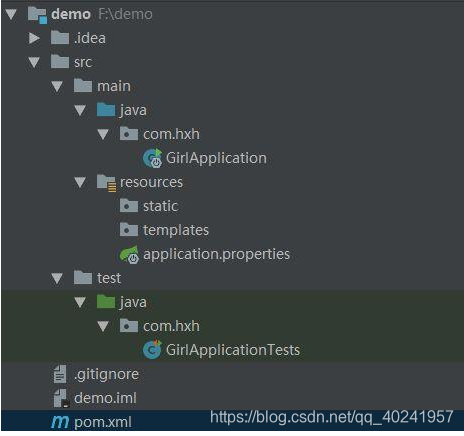
Task: Collapse the test folder arrow
Action: coord(57,278)
